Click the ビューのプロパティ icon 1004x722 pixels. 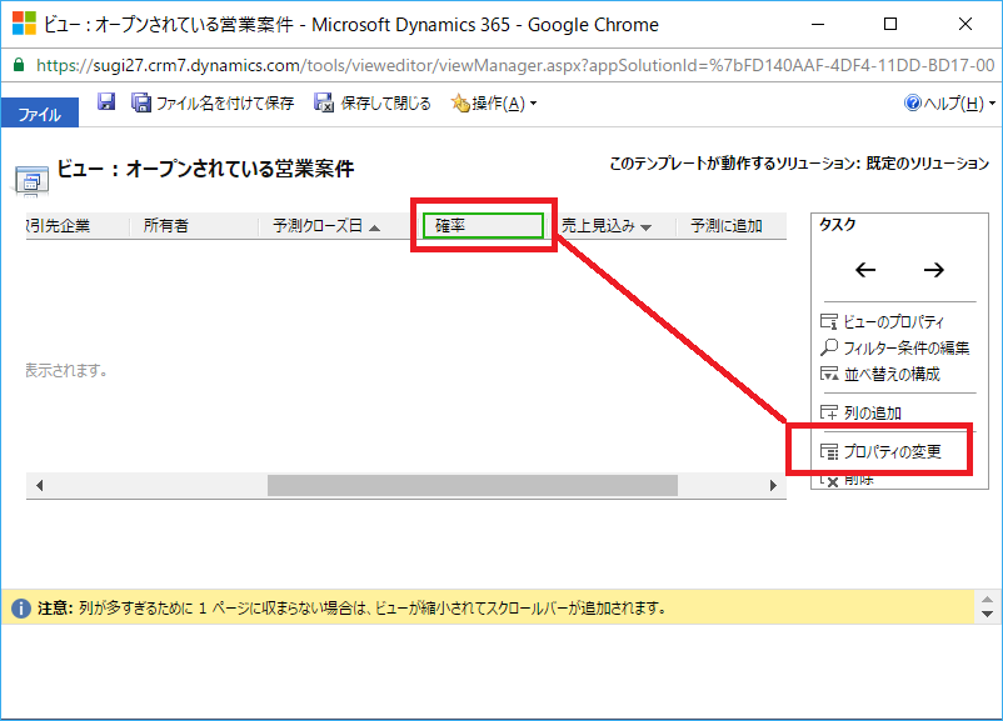[x=829, y=321]
